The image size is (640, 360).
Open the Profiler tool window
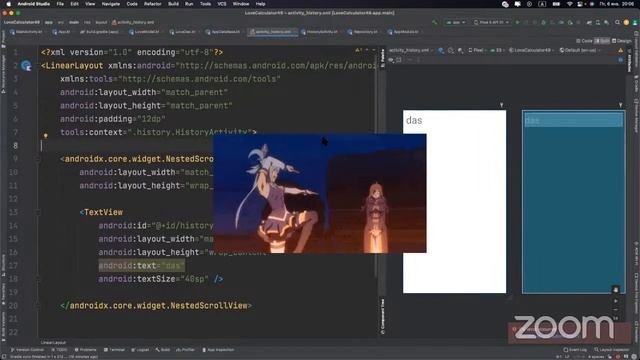(186, 350)
